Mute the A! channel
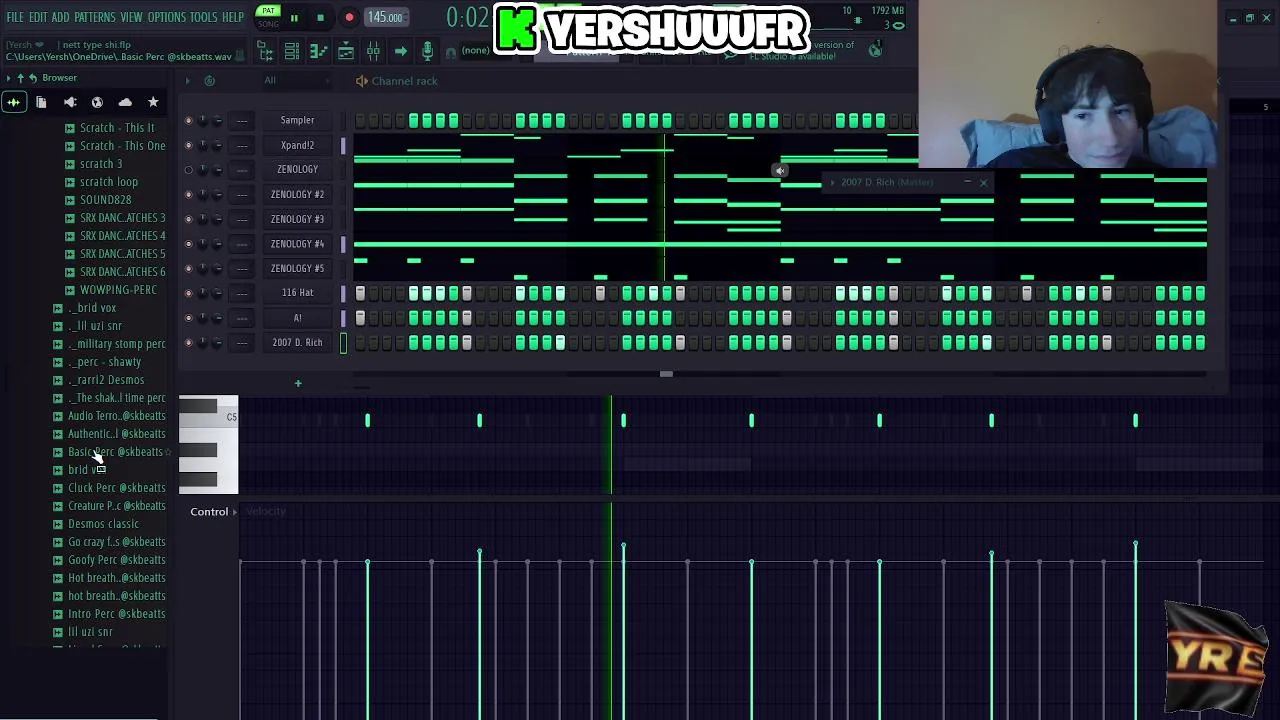This screenshot has width=1280, height=720. click(x=188, y=318)
